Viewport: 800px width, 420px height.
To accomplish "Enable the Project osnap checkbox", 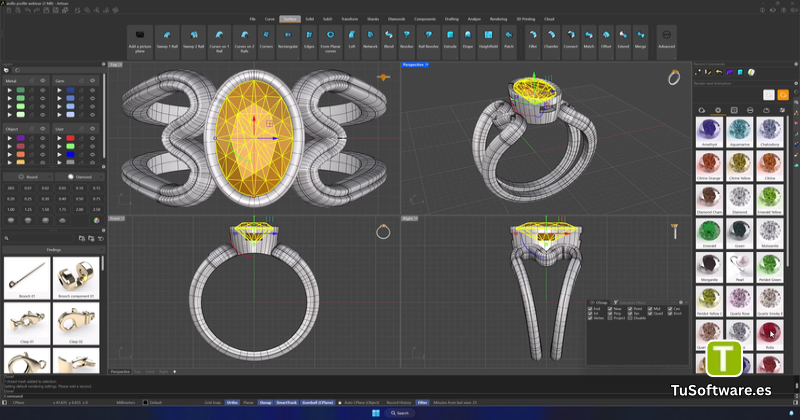I will (610, 318).
